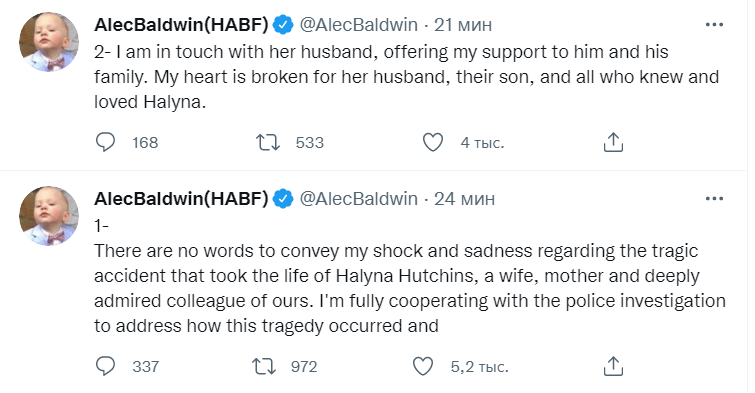Open the 24 мин timestamp link

point(464,198)
